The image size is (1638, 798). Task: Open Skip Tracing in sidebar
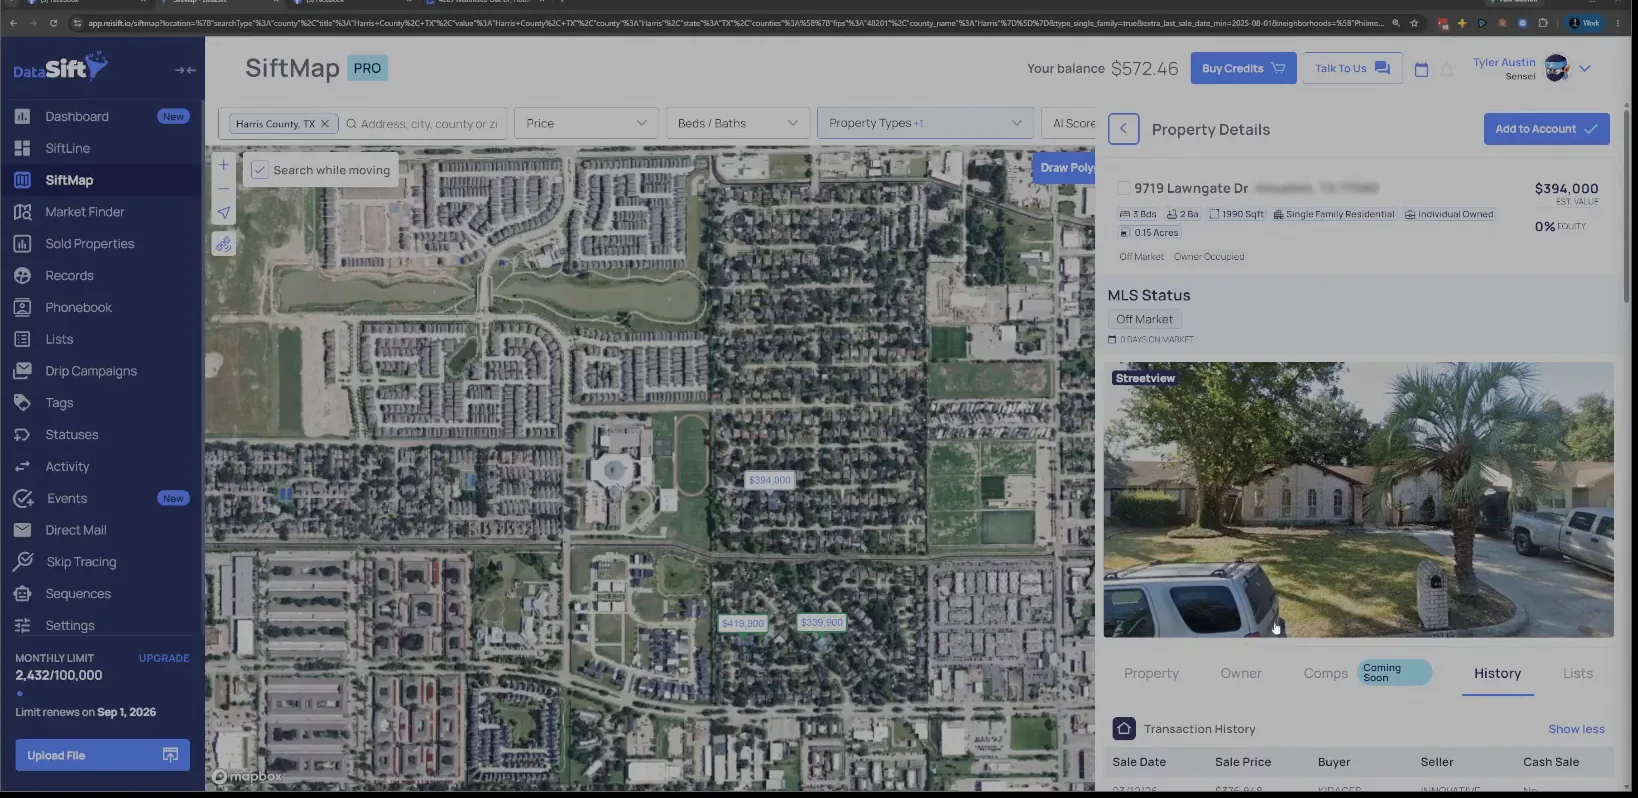(x=80, y=562)
